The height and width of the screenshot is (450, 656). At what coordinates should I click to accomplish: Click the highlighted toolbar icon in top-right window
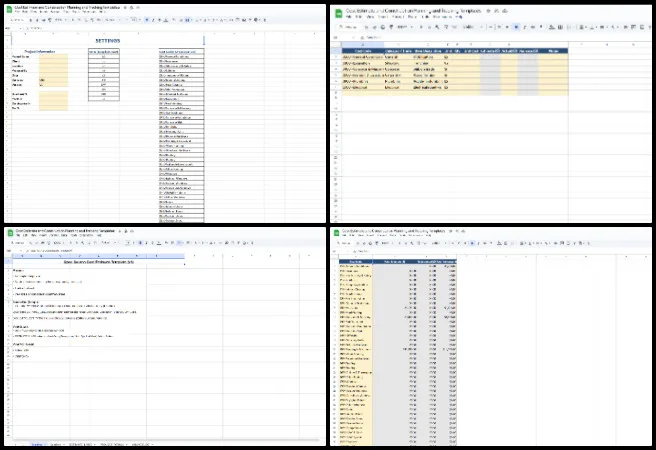coord(517,27)
